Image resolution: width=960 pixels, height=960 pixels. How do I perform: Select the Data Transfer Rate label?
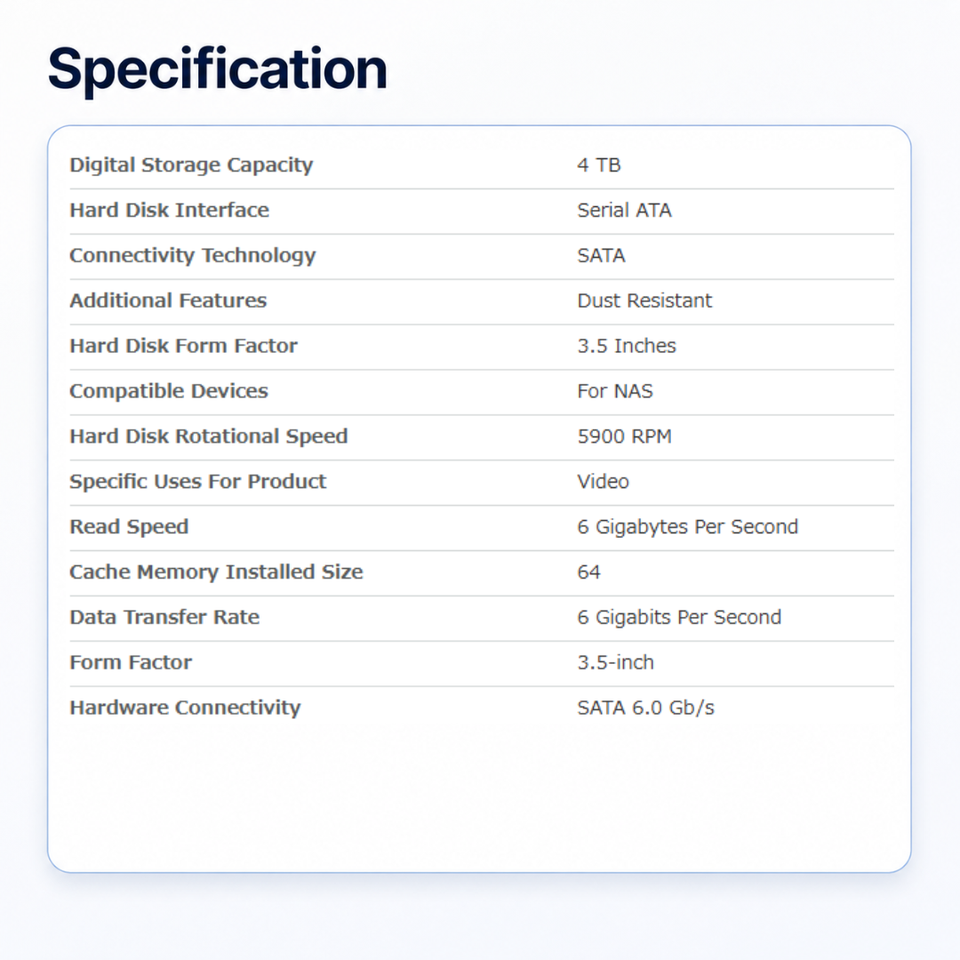tap(164, 617)
